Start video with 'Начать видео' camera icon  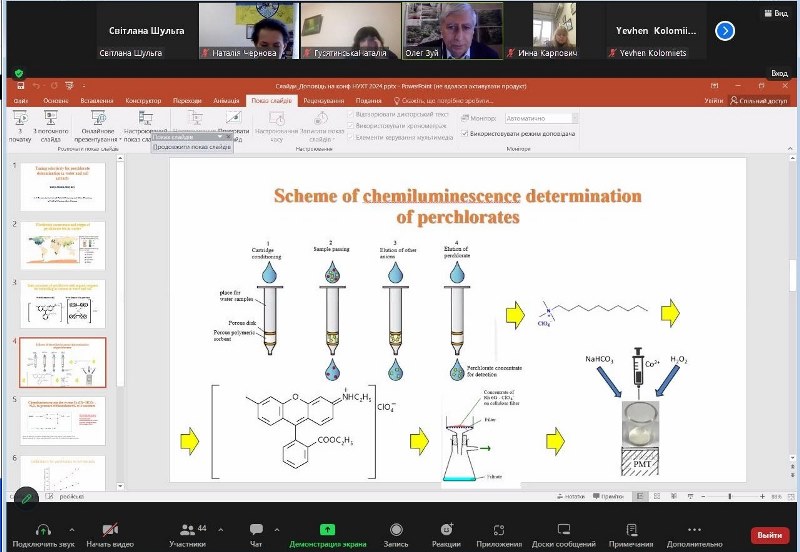coord(110,530)
